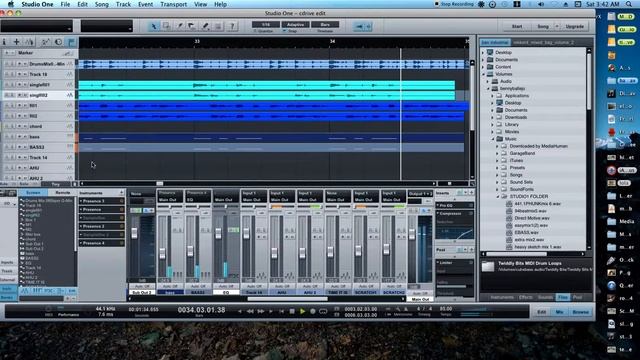The image size is (640, 360).
Task: Click the Stop transport button
Action: tap(292, 311)
